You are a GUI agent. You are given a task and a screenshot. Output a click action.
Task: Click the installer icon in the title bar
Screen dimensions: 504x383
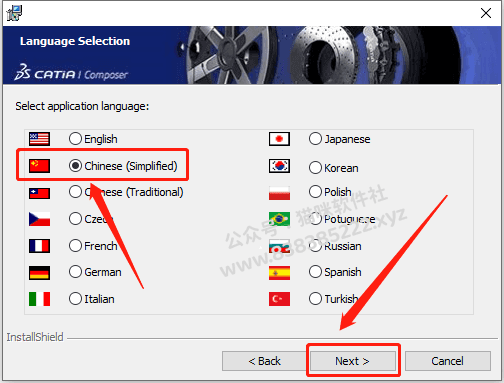point(14,13)
